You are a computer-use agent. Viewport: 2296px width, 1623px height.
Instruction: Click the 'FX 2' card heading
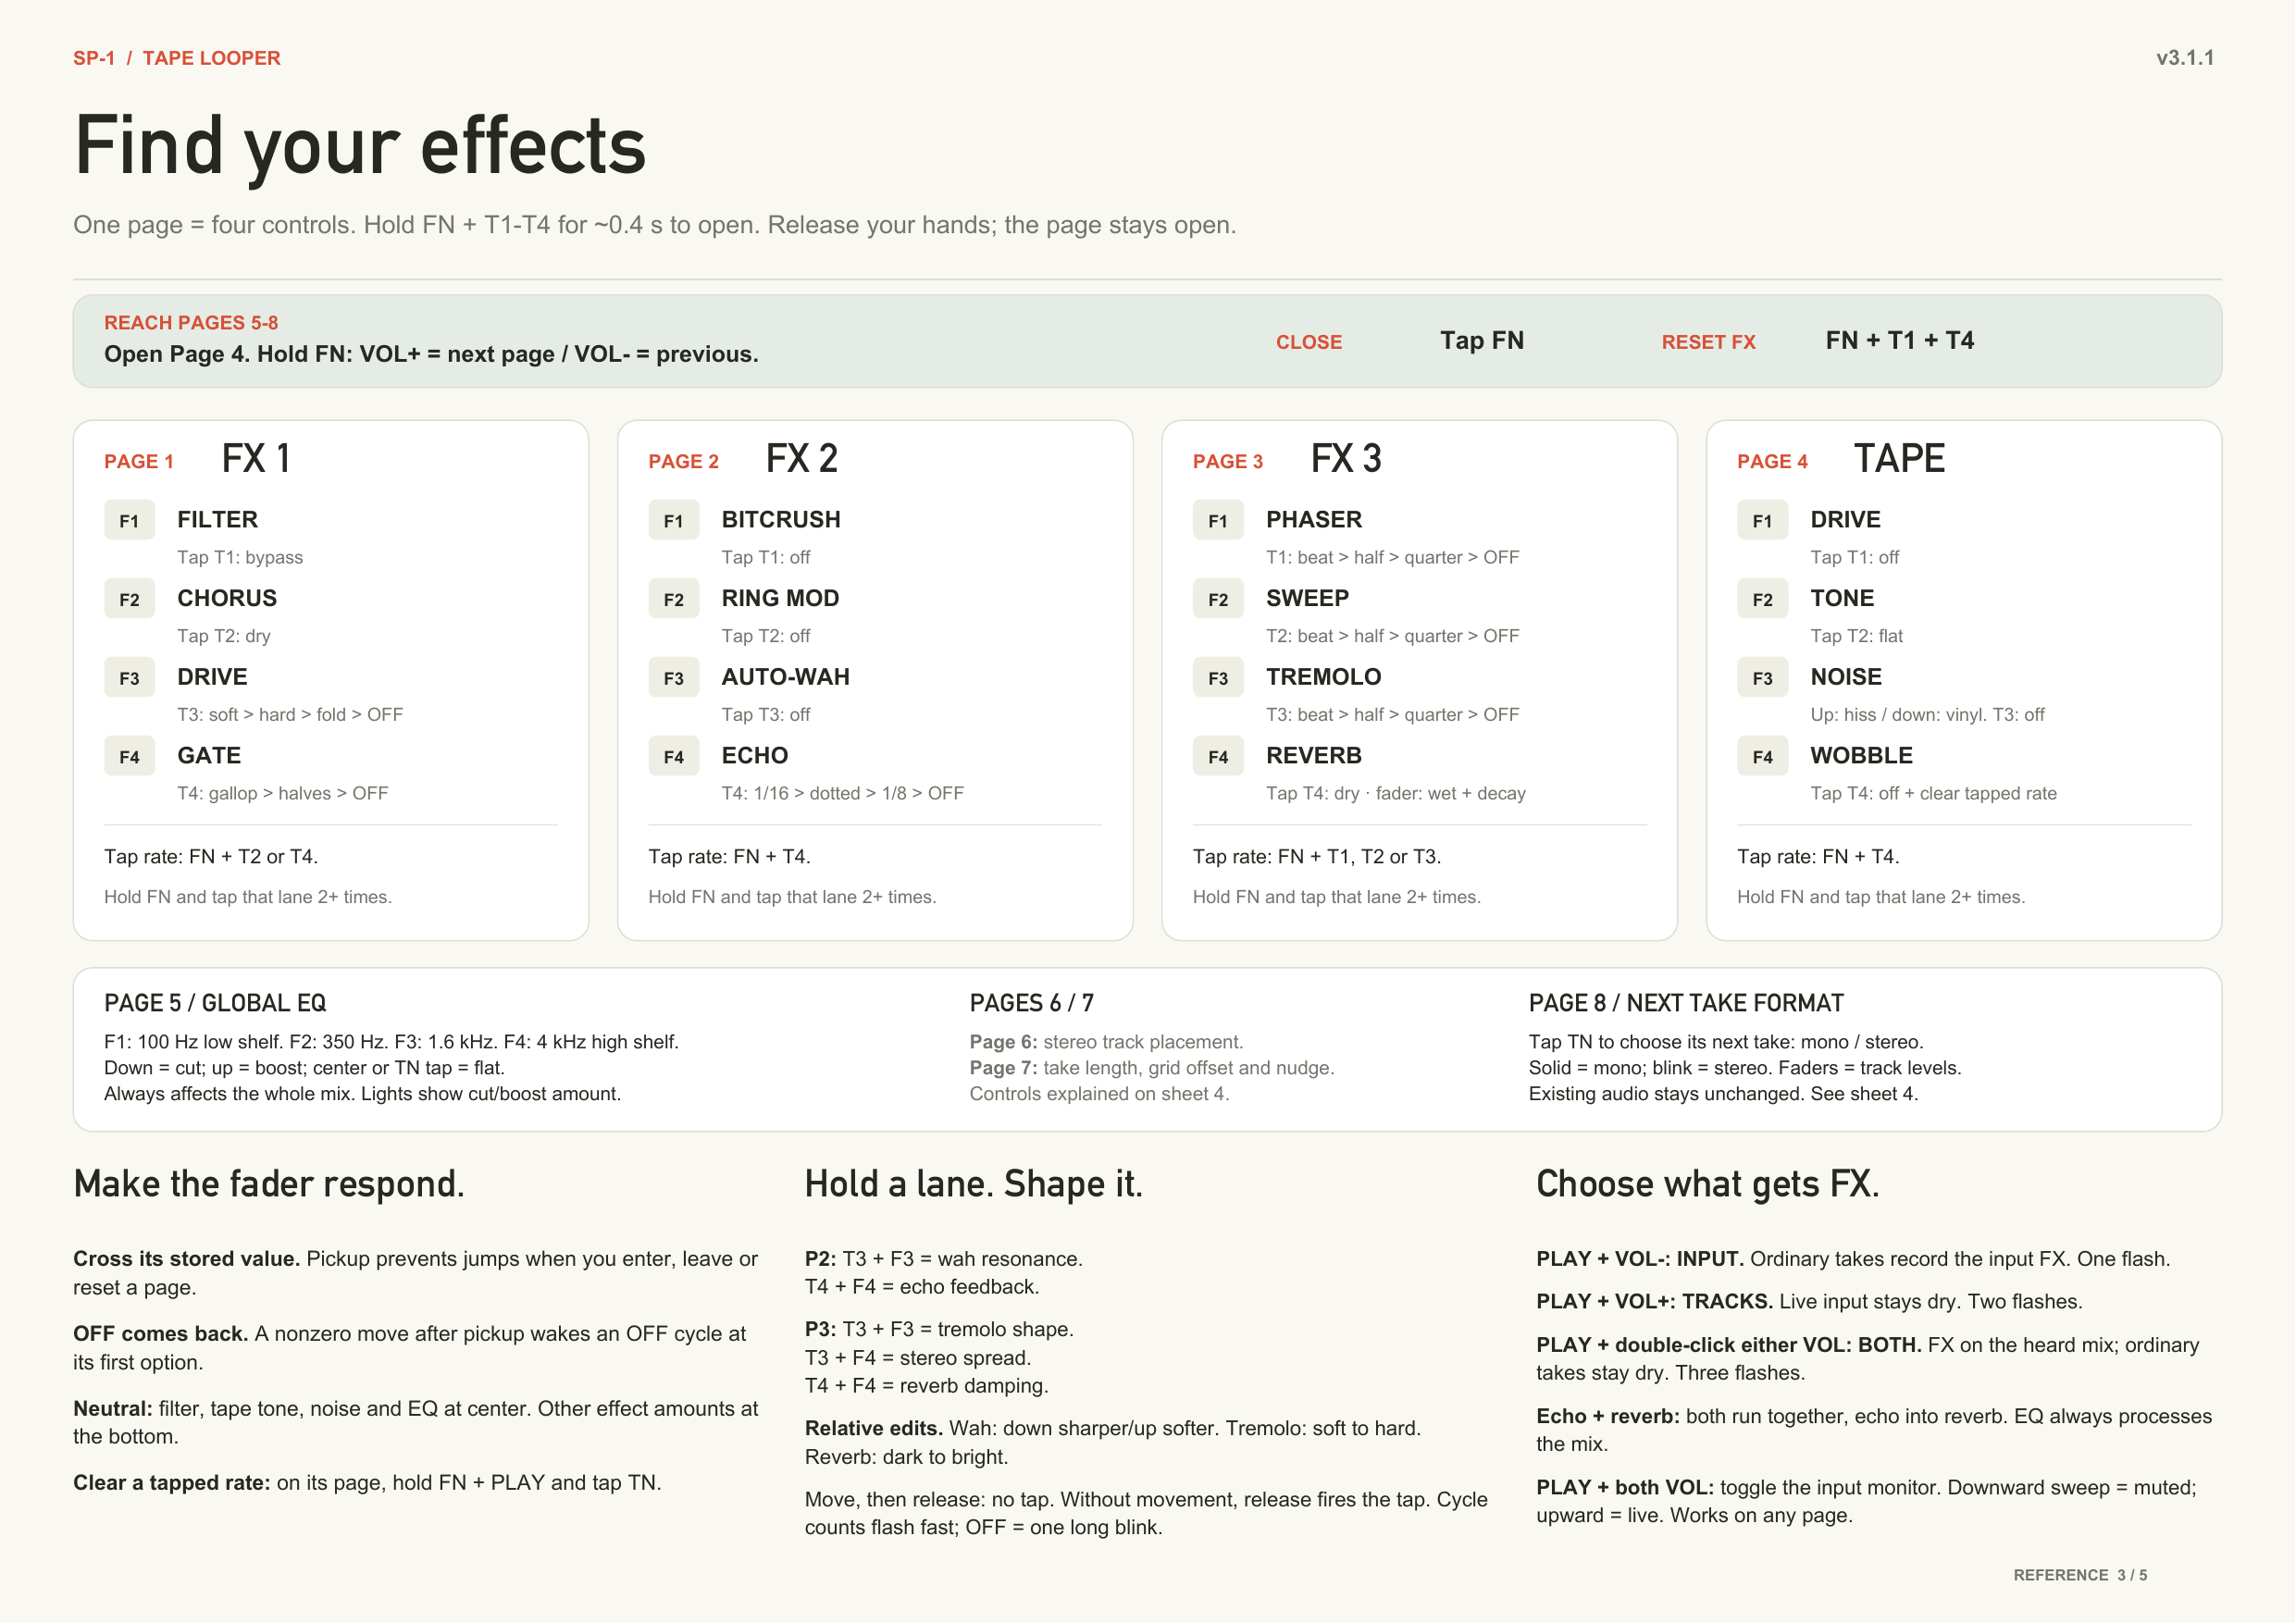(802, 458)
